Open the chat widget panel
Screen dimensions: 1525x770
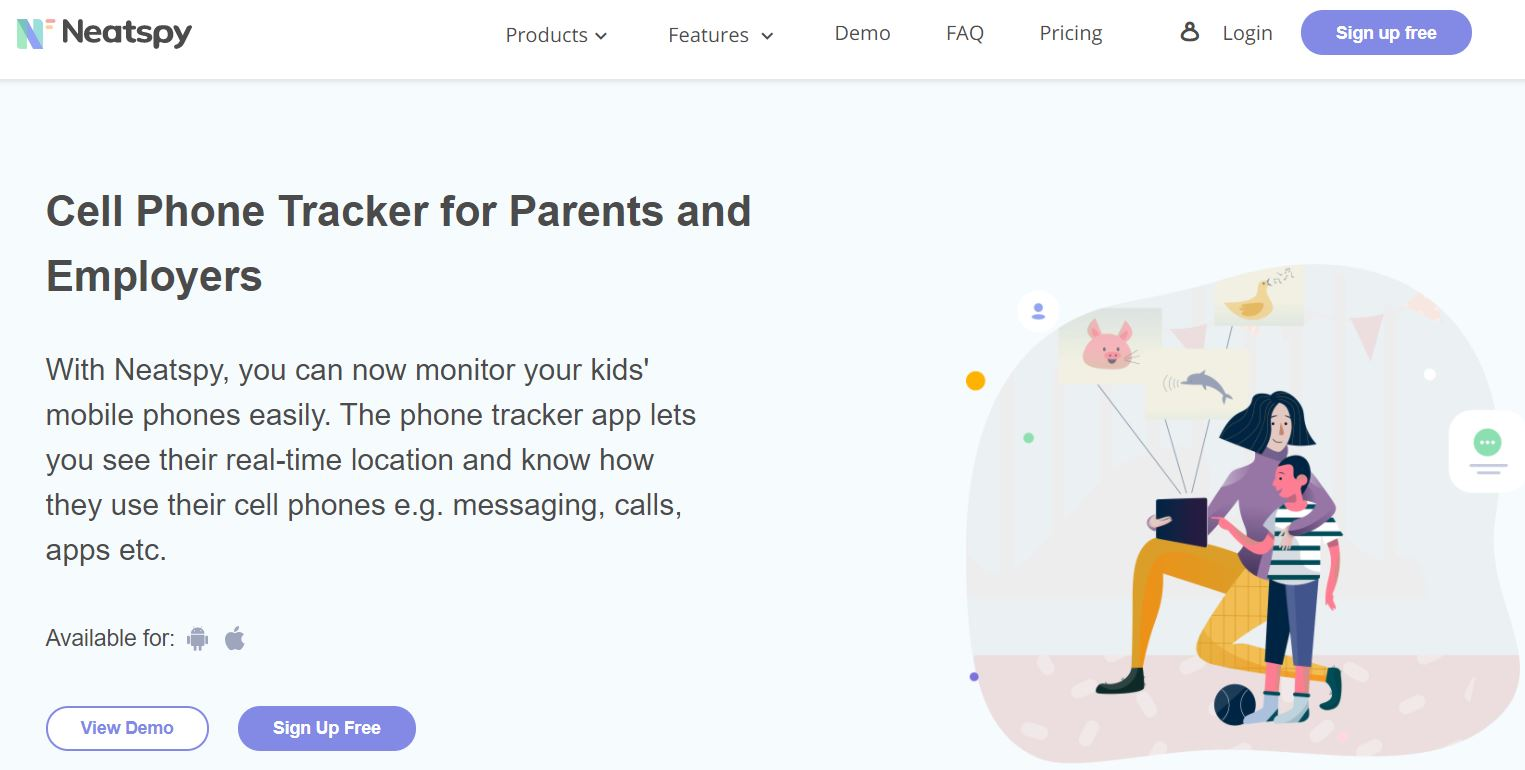tap(1487, 450)
